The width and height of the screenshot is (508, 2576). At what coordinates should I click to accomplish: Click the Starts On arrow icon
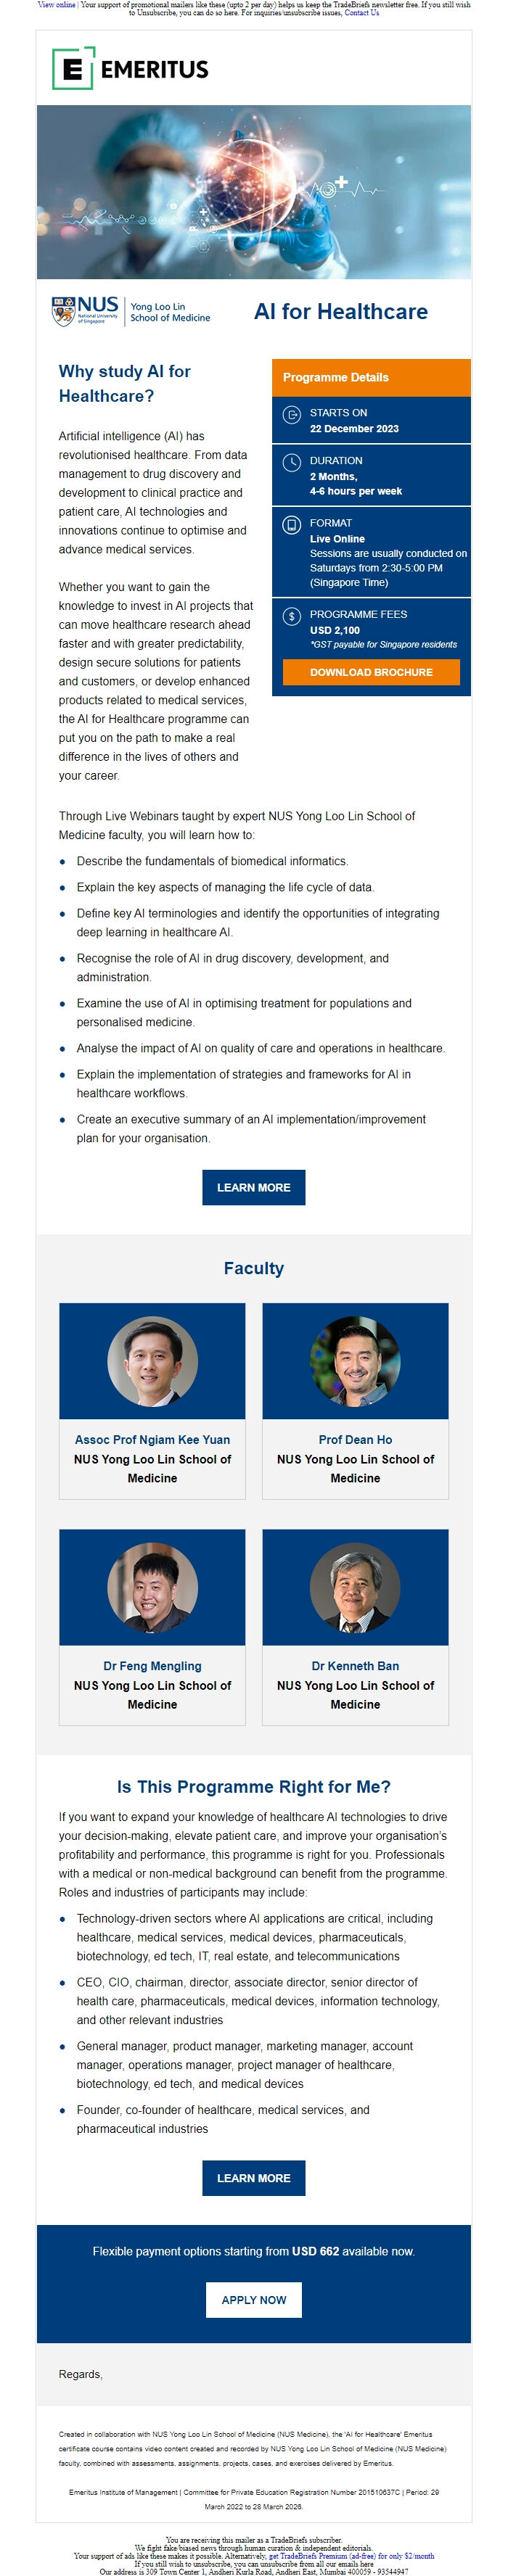(291, 414)
